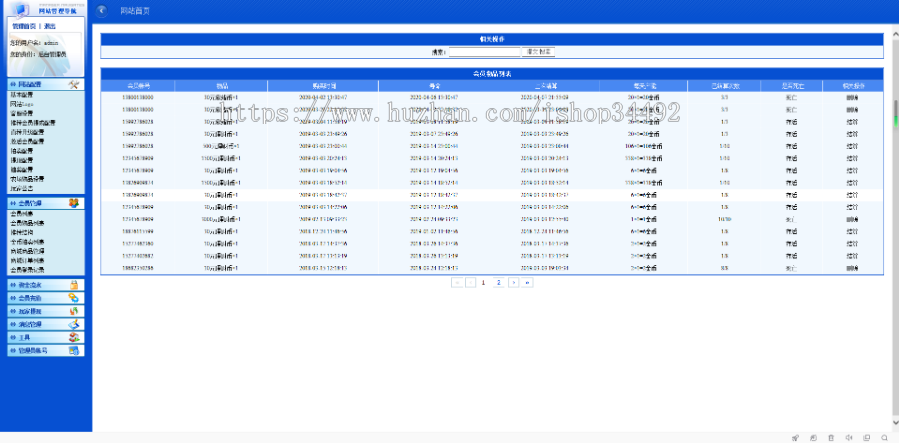Go to page 2 in pagination

point(499,282)
